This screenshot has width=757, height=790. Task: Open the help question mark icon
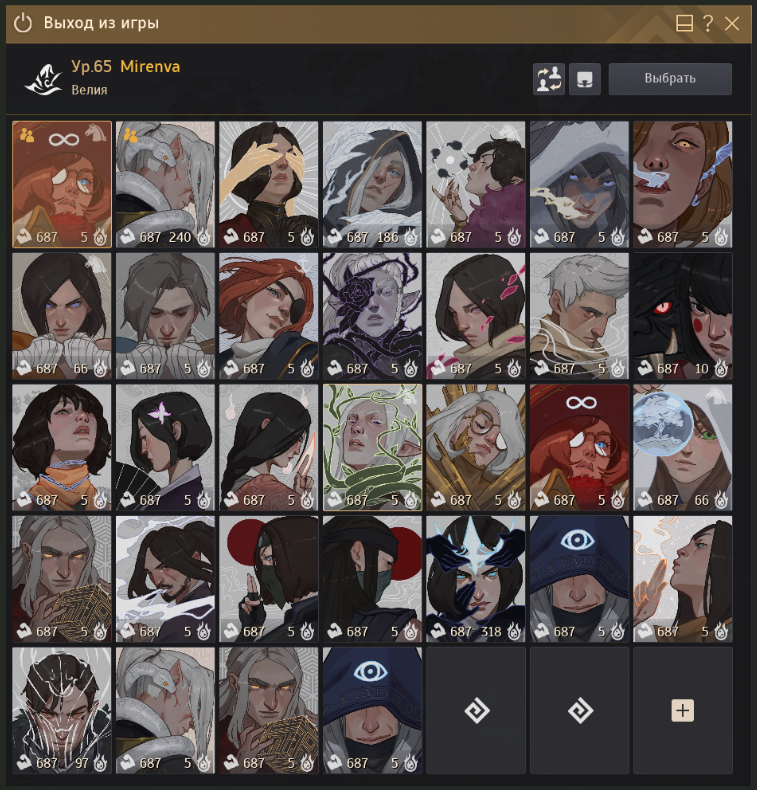[708, 23]
